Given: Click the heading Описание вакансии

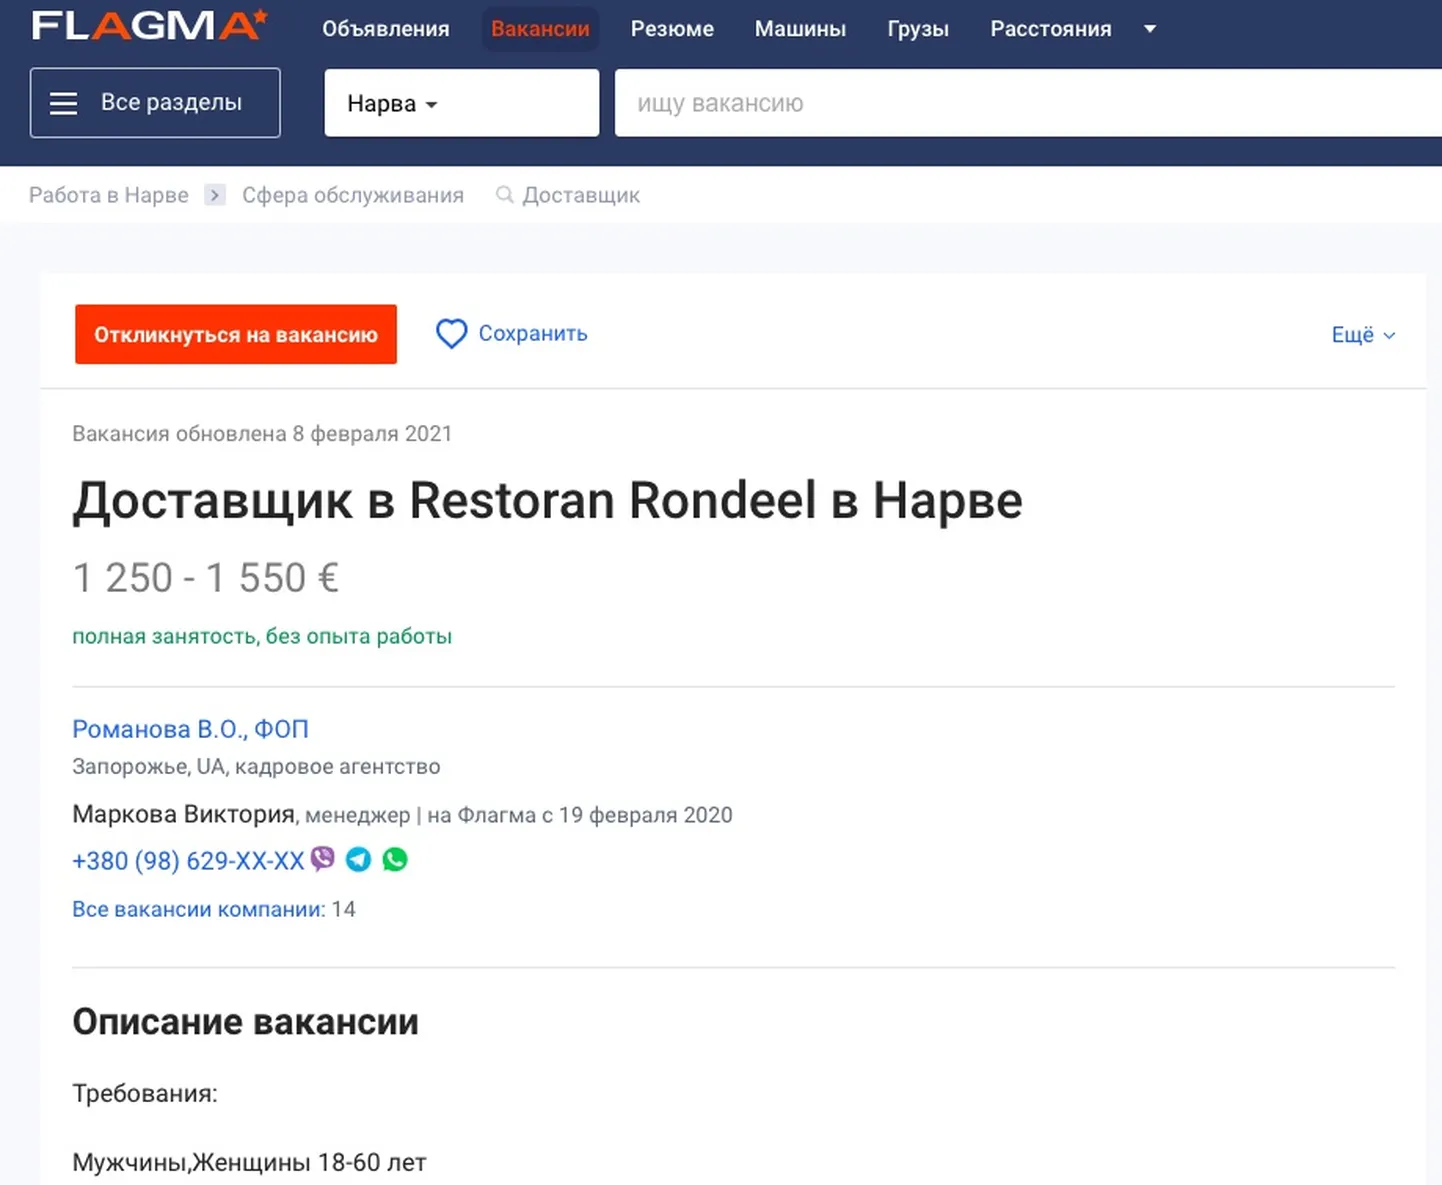Looking at the screenshot, I should click(245, 1022).
